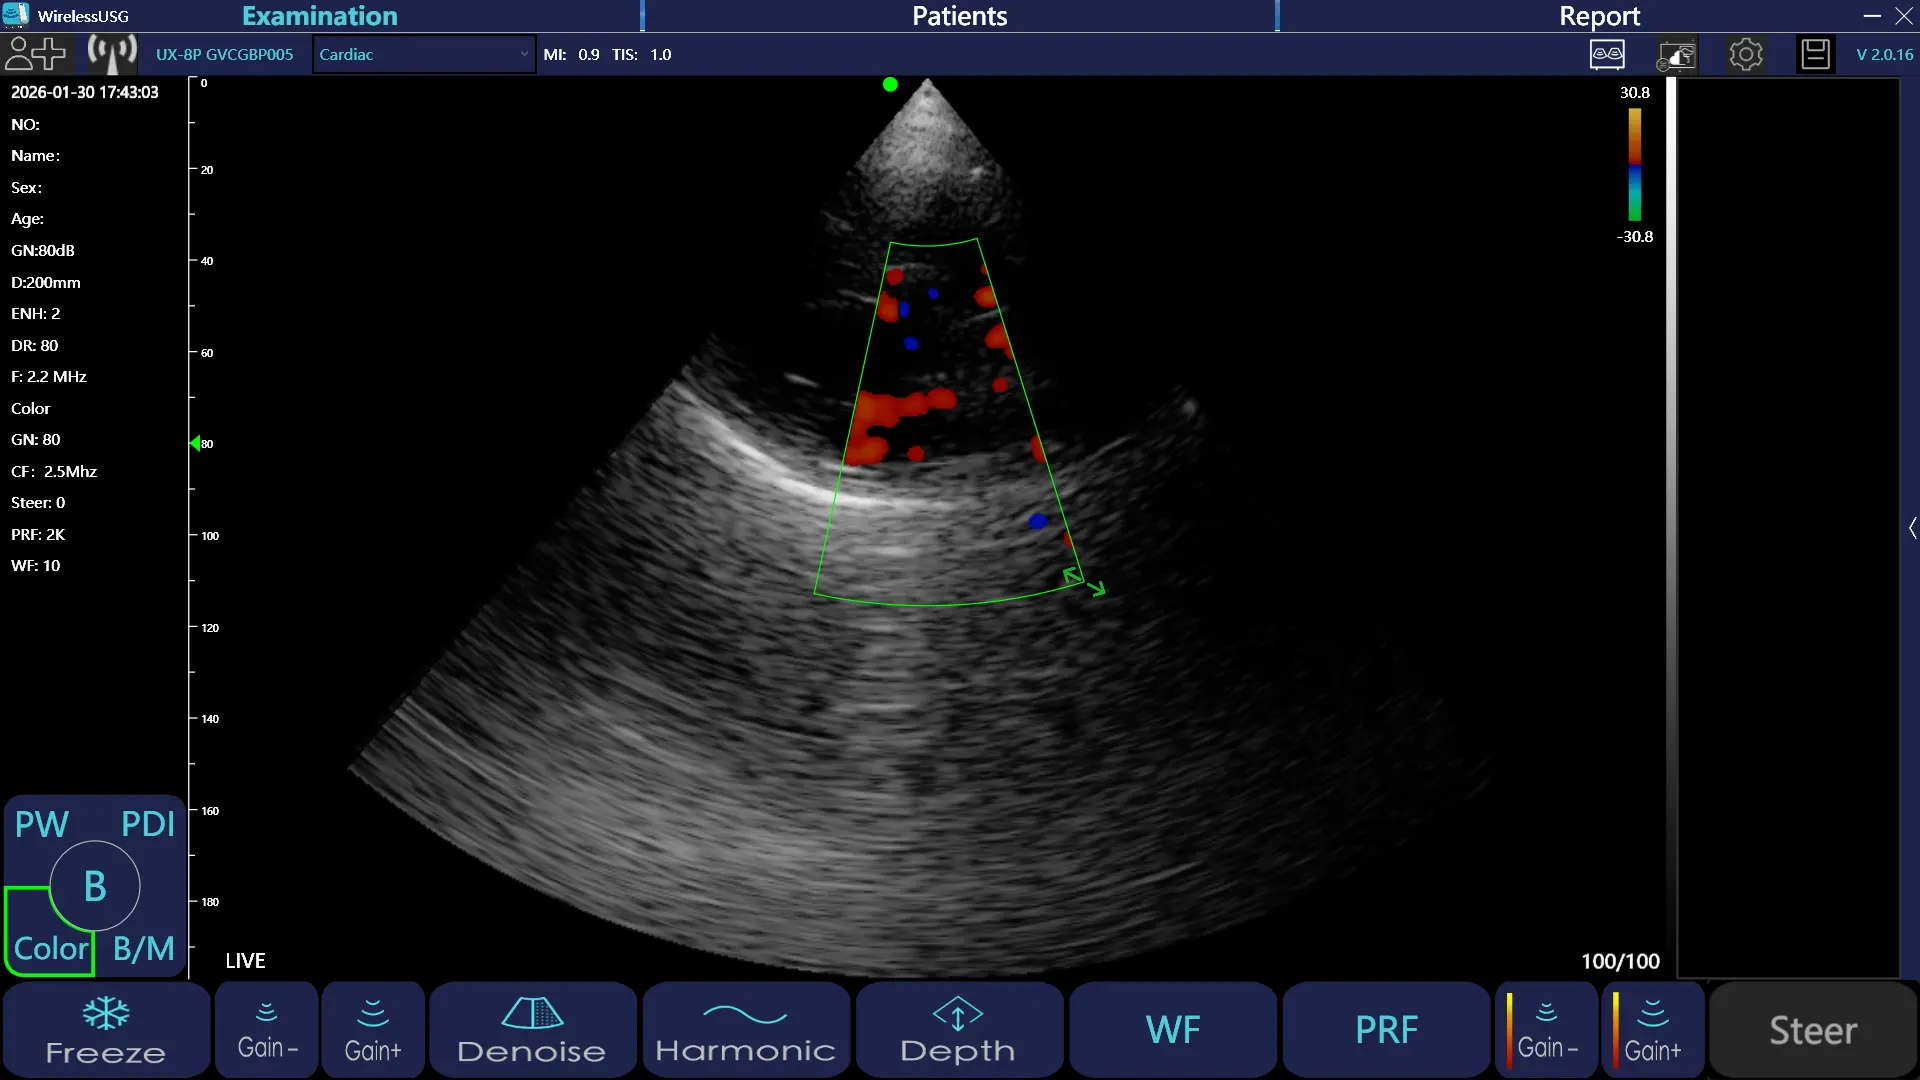Toggle Harmonic imaging
Viewport: 1920px width, 1080px height.
745,1030
